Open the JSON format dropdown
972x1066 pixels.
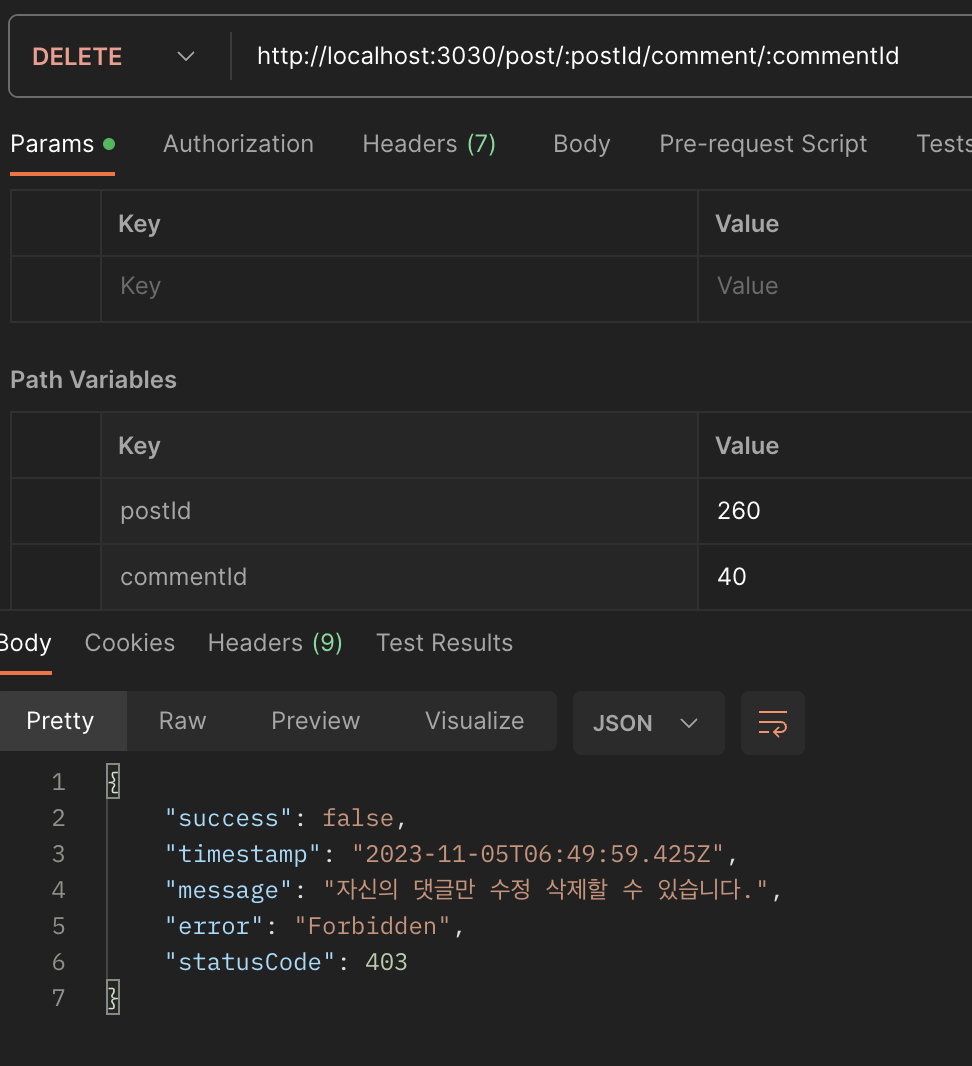(x=648, y=723)
